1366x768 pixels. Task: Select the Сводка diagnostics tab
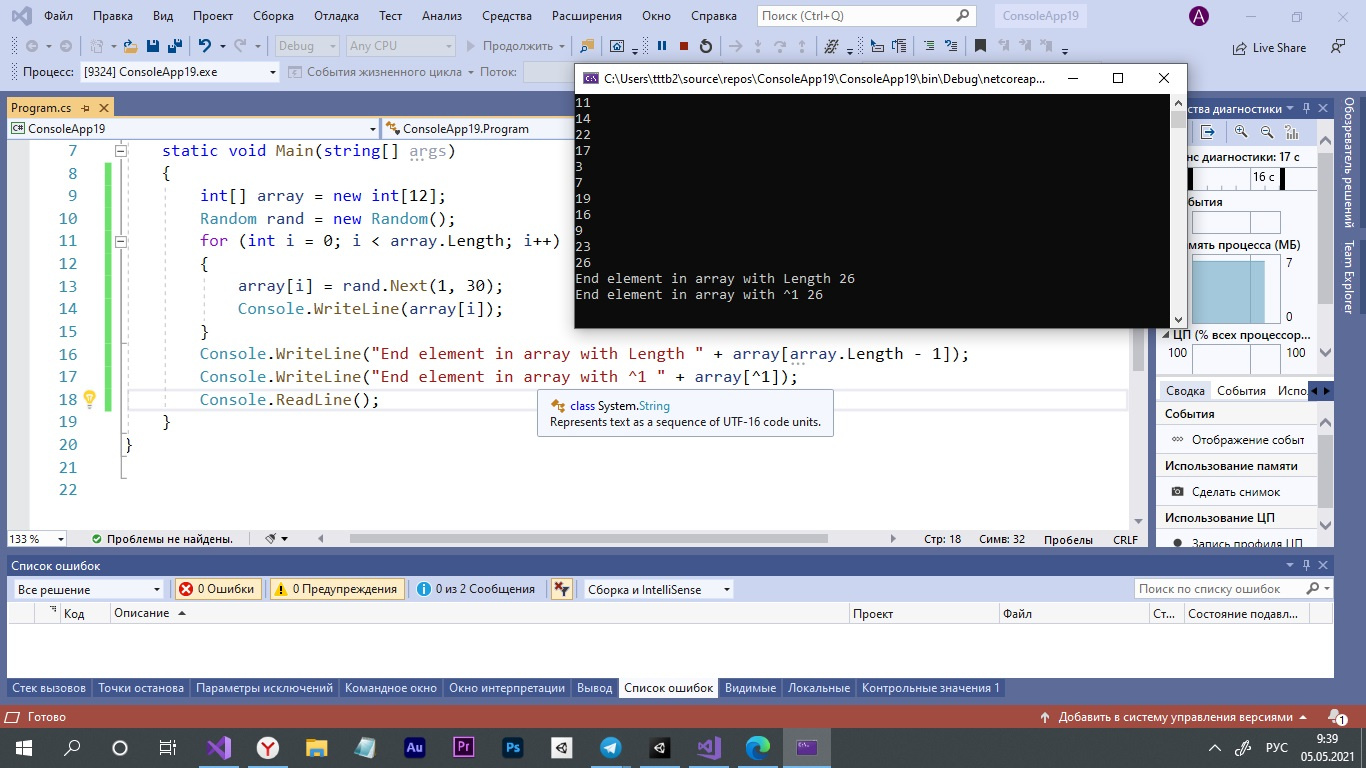pos(1185,391)
